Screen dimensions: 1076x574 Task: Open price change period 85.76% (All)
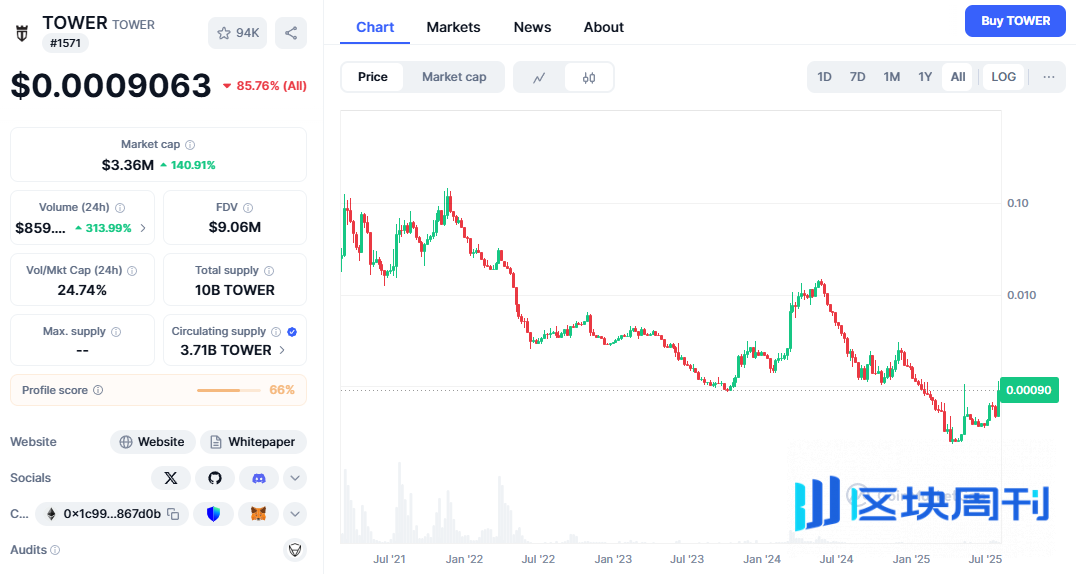click(265, 86)
